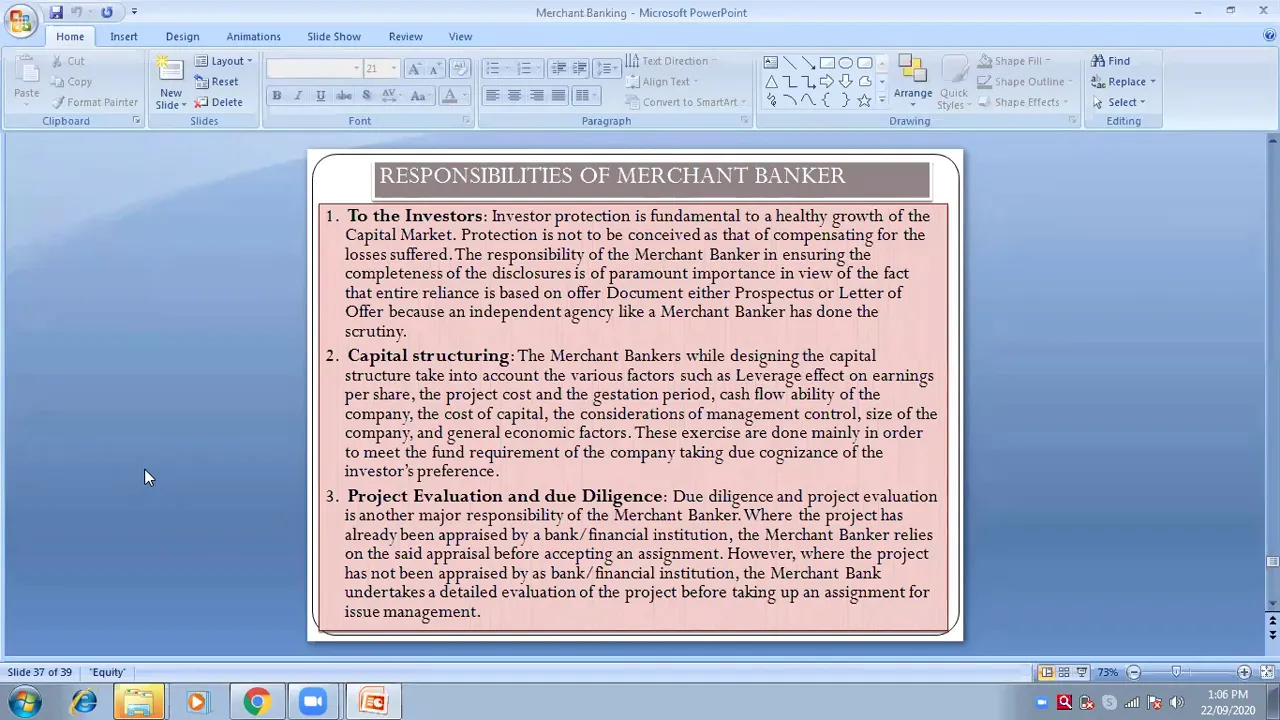The height and width of the screenshot is (720, 1280).
Task: Open Google Chrome from taskbar
Action: tap(257, 702)
